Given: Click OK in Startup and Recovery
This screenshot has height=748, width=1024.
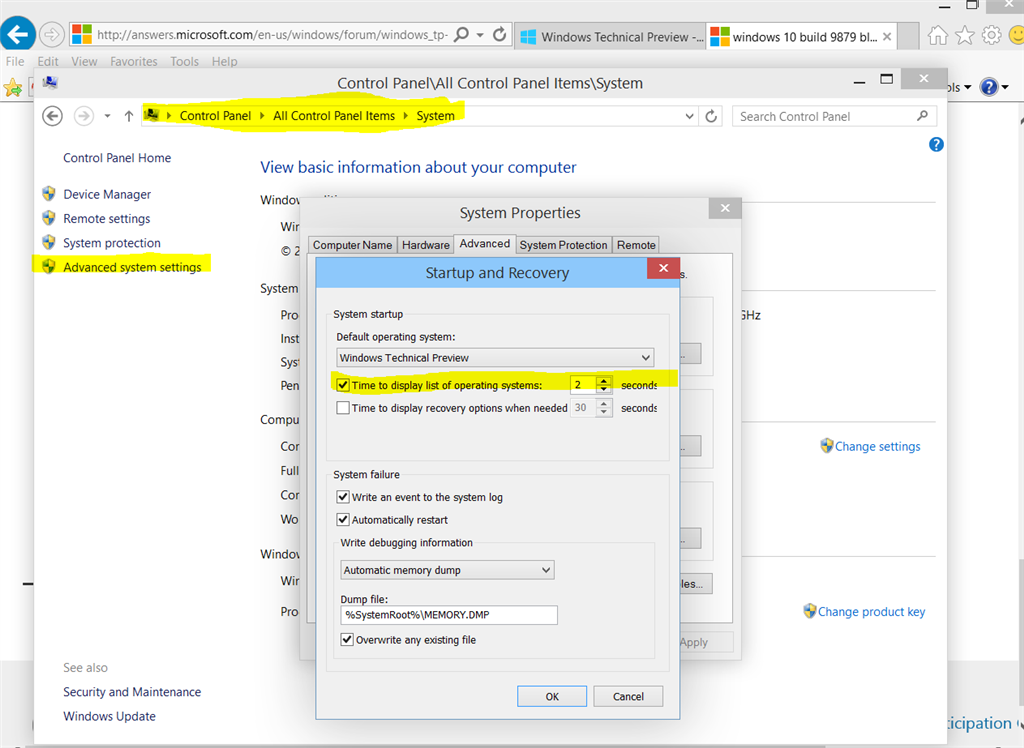Looking at the screenshot, I should tap(552, 696).
